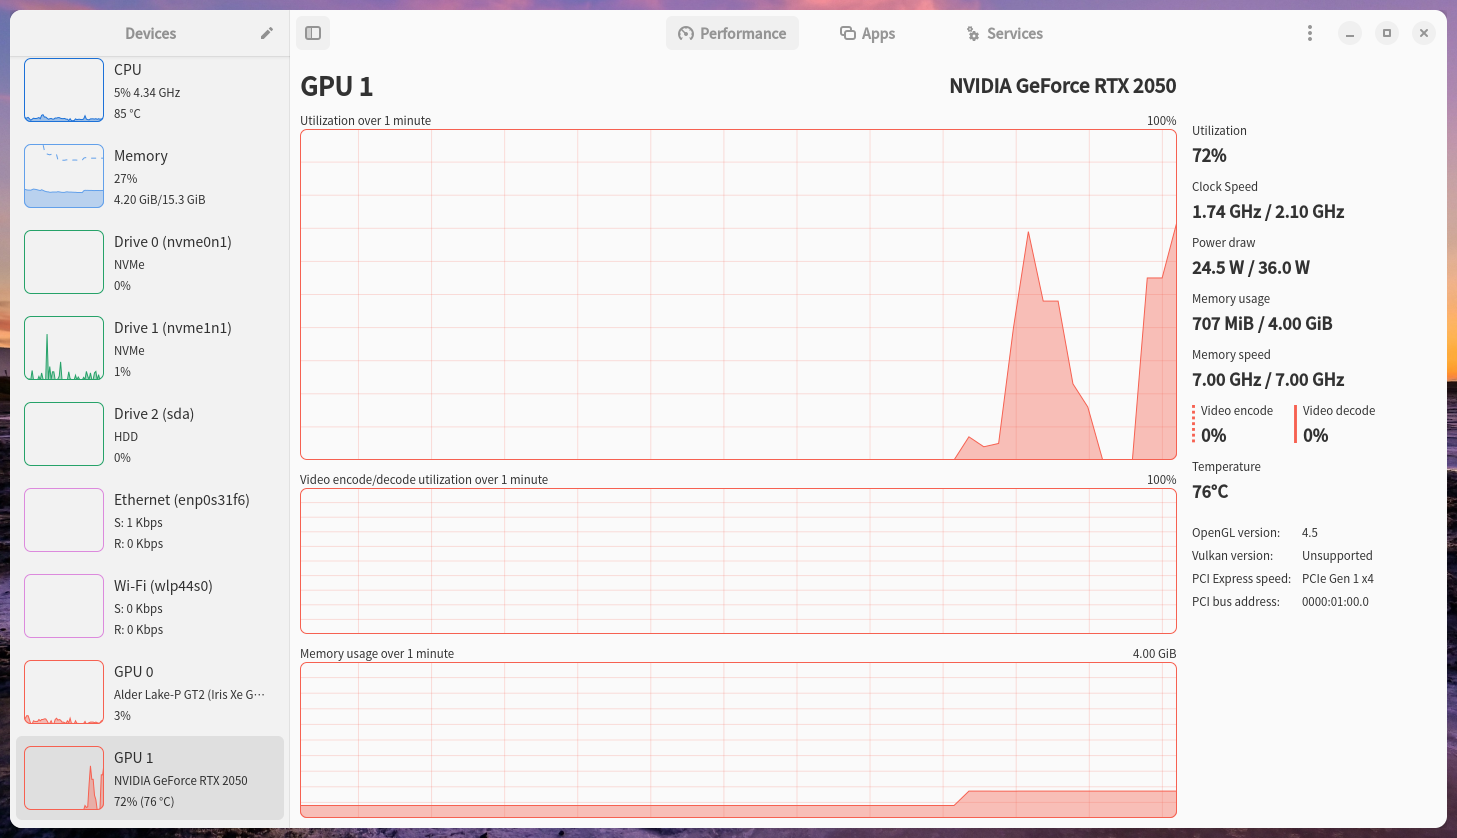
Task: Switch to the Performance tab
Action: pyautogui.click(x=732, y=33)
